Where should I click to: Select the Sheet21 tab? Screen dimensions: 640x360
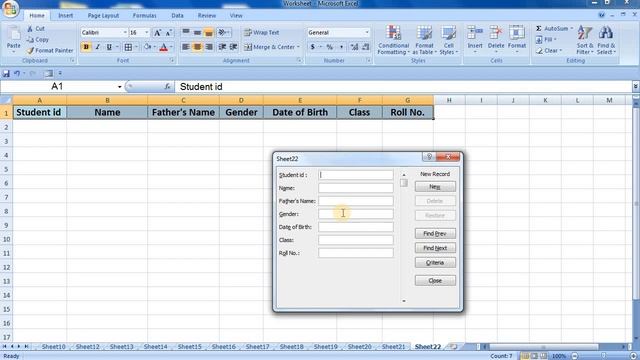click(393, 347)
